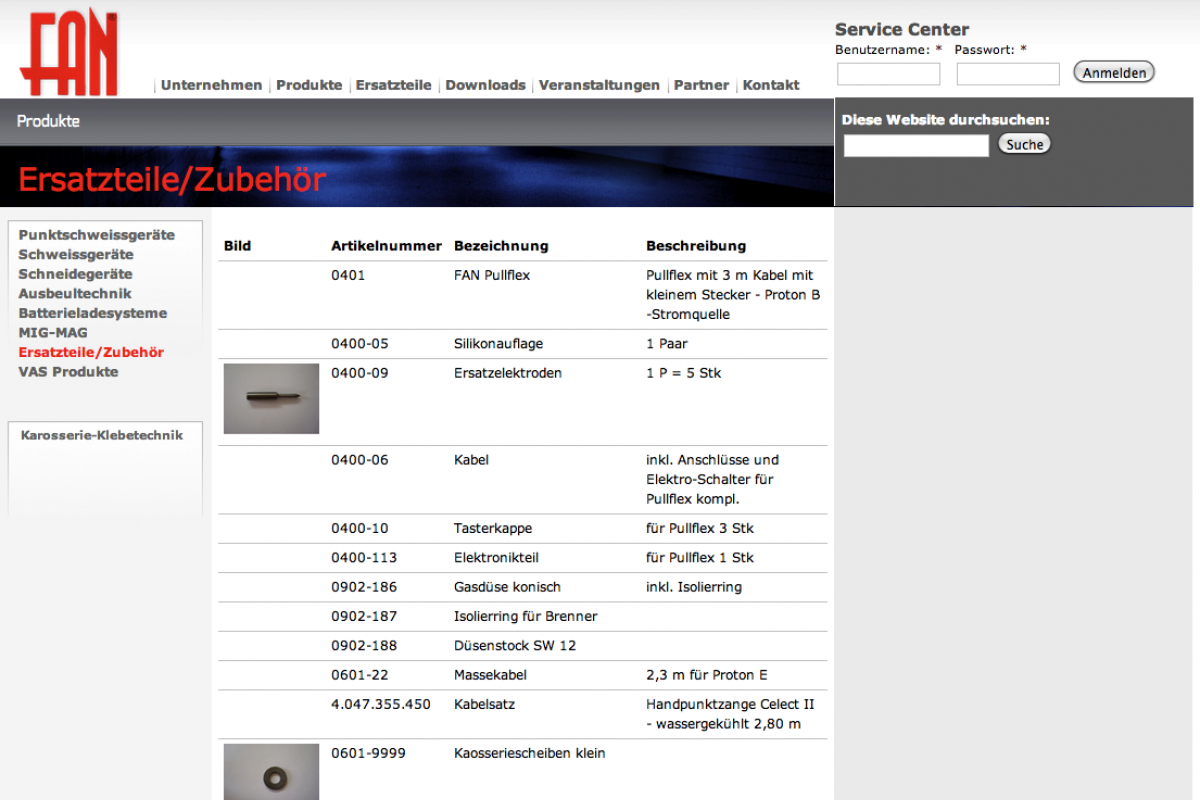Go to Ersatzteile in top navigation

point(393,85)
